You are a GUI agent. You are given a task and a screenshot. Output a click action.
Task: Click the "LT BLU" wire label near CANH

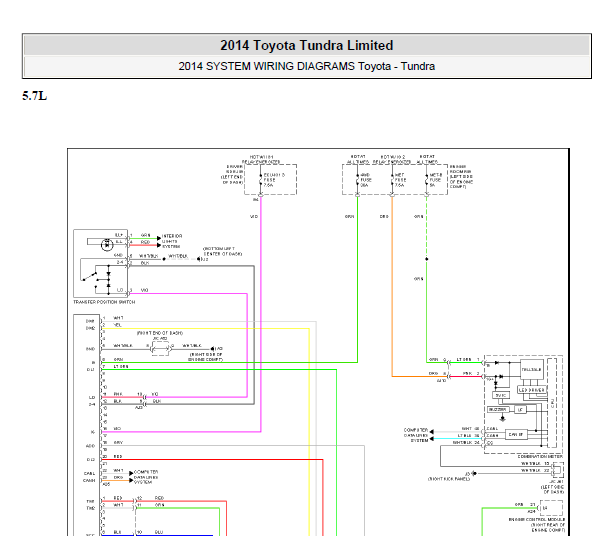464,436
